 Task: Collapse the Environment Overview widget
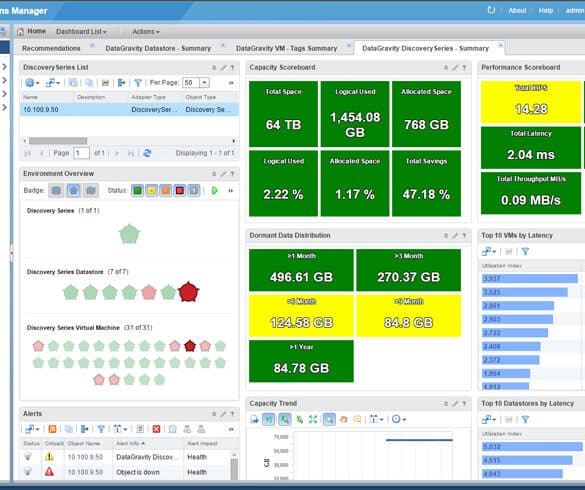coord(214,174)
